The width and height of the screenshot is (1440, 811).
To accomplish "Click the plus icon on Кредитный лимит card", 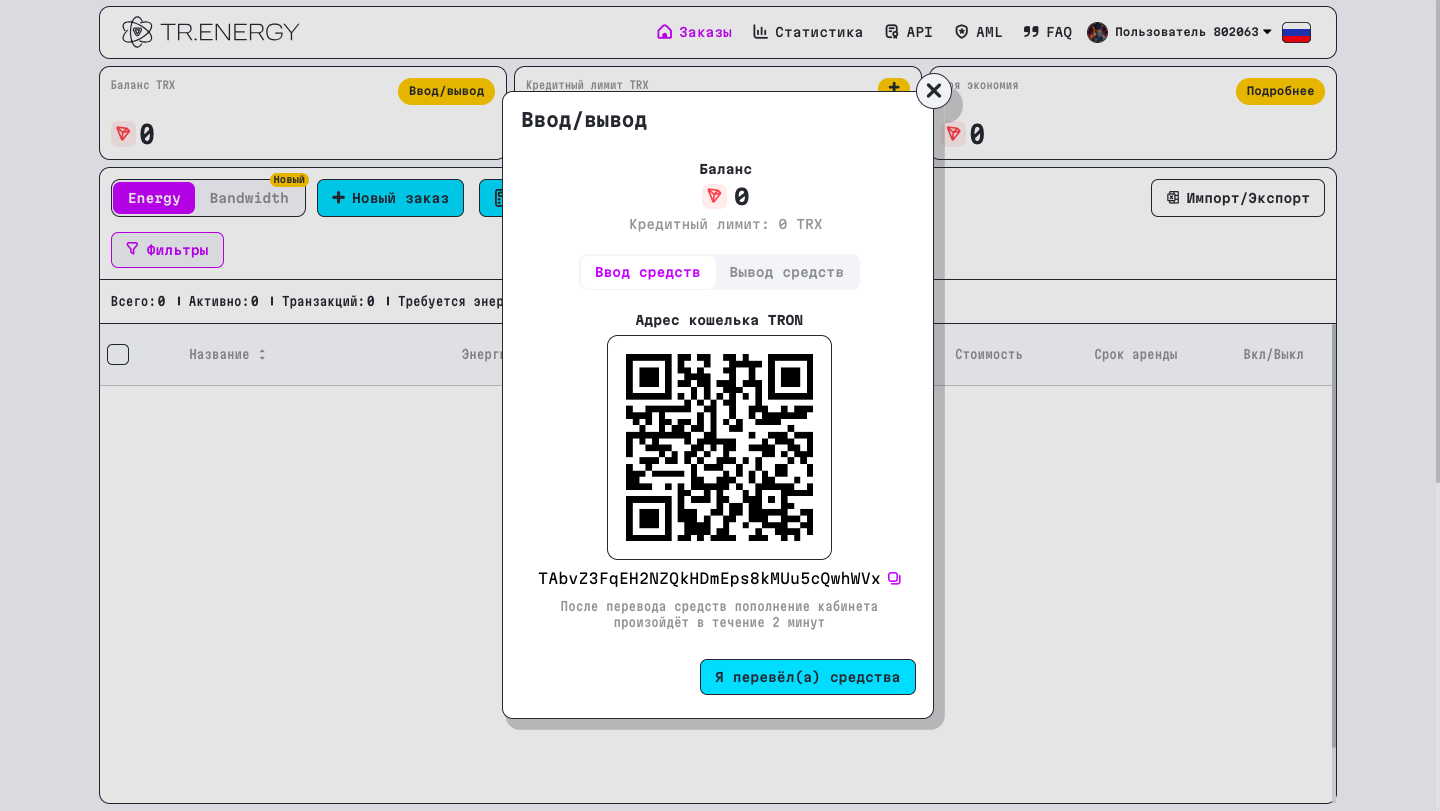I will 893,89.
